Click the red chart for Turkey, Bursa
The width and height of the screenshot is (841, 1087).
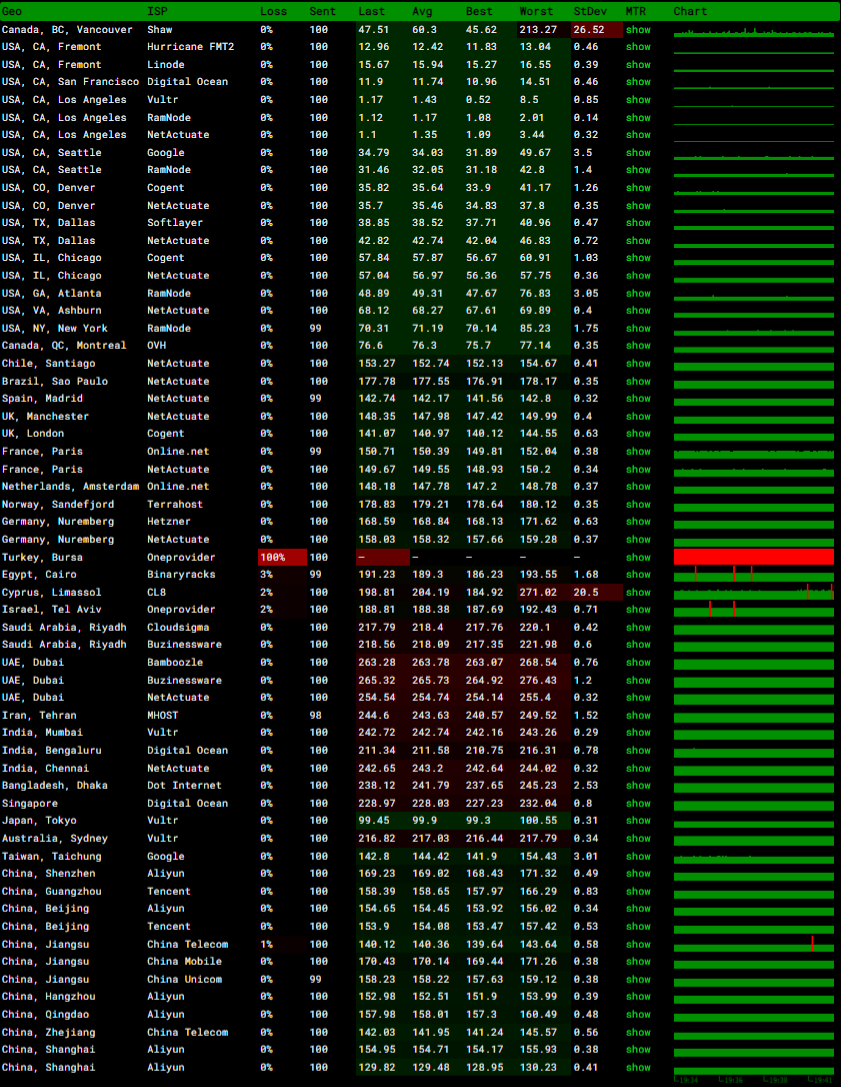[753, 557]
